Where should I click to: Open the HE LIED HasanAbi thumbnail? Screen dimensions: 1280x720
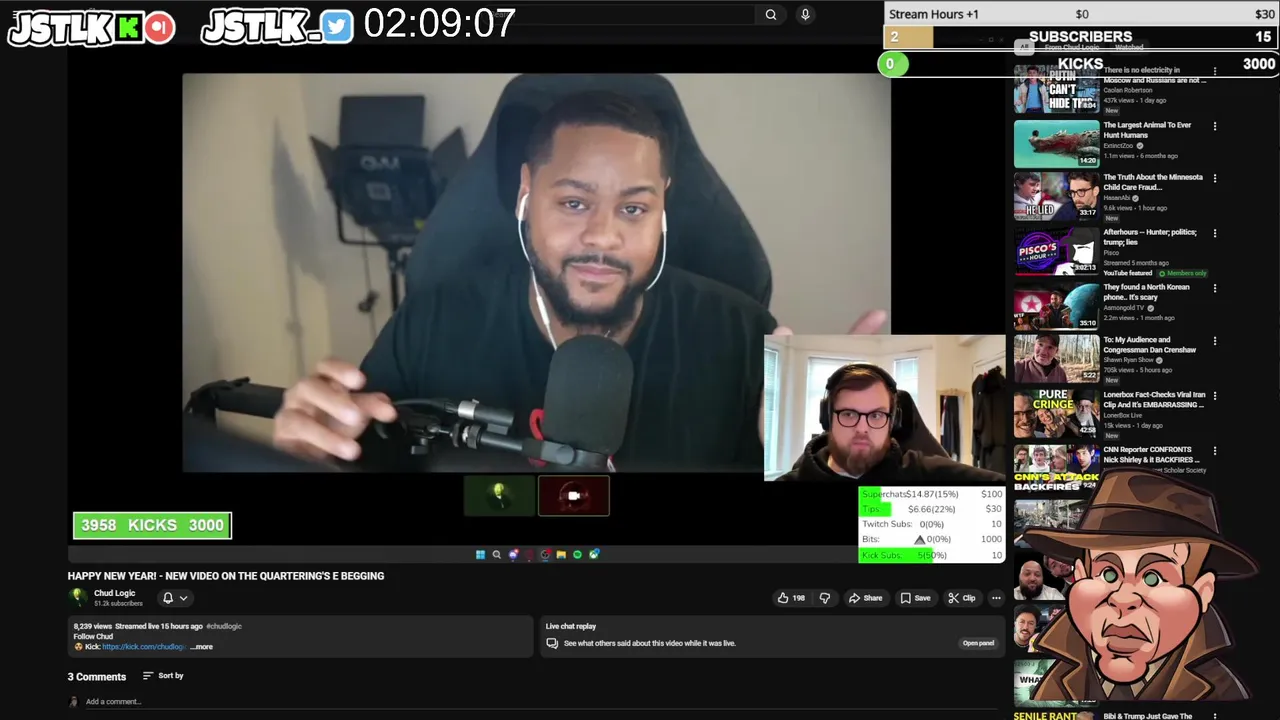1057,197
